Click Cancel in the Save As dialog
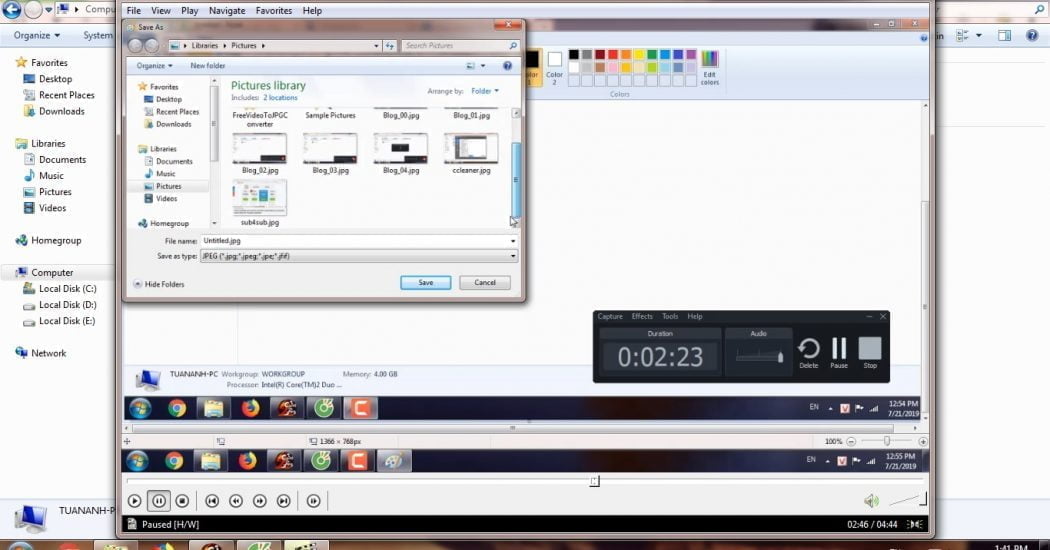1050x550 pixels. point(485,283)
